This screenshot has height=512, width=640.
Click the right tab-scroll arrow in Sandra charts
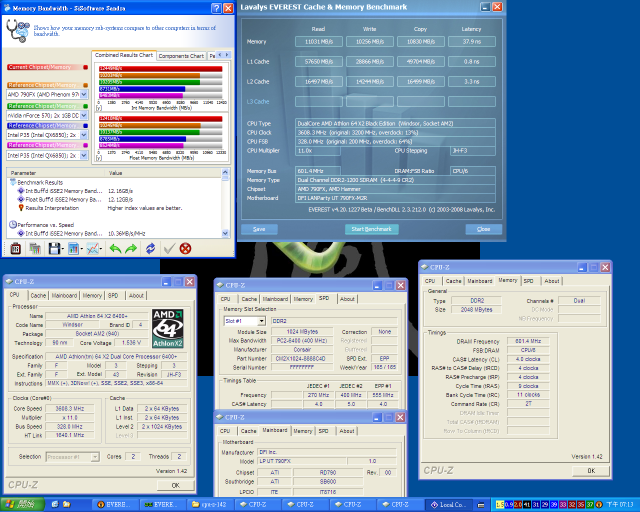[x=227, y=55]
